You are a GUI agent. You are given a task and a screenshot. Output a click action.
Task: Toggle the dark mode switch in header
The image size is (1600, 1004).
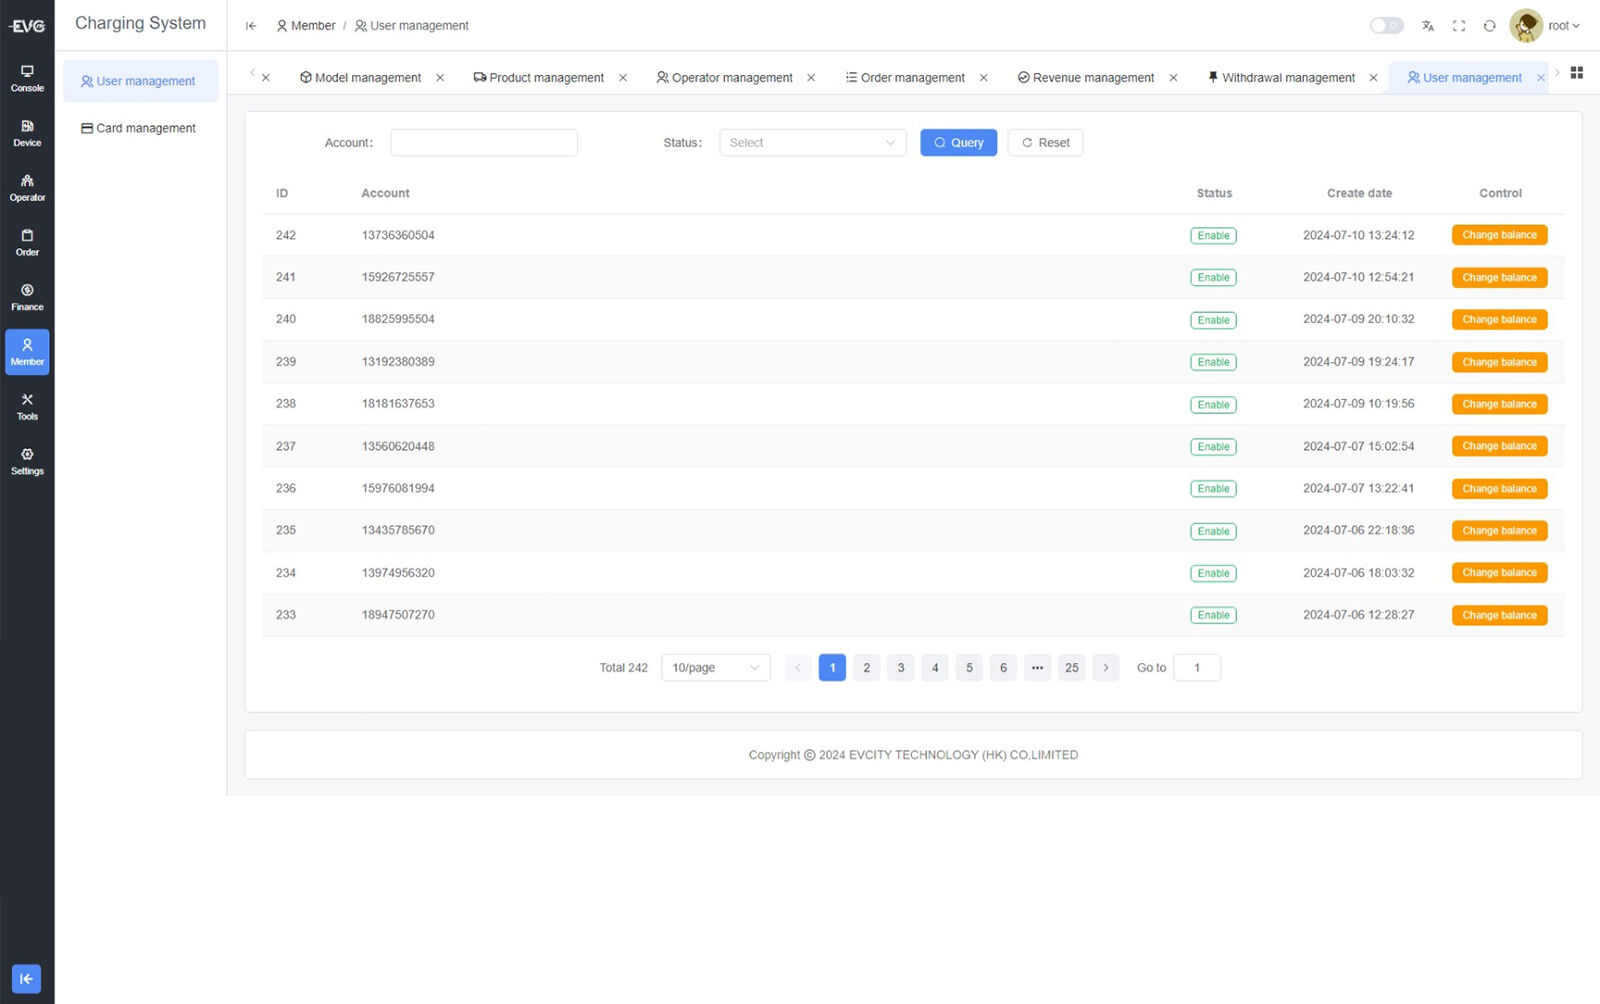[1386, 26]
